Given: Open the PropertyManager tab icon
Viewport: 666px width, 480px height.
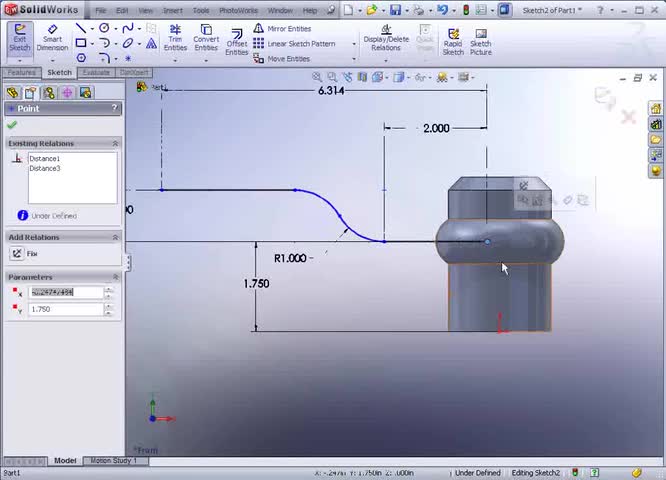Looking at the screenshot, I should (31, 92).
